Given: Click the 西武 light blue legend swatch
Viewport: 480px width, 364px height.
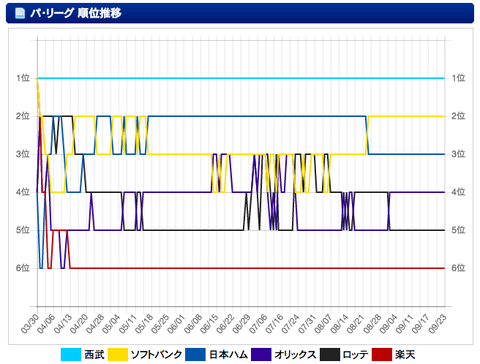Looking at the screenshot, I should pyautogui.click(x=71, y=354).
